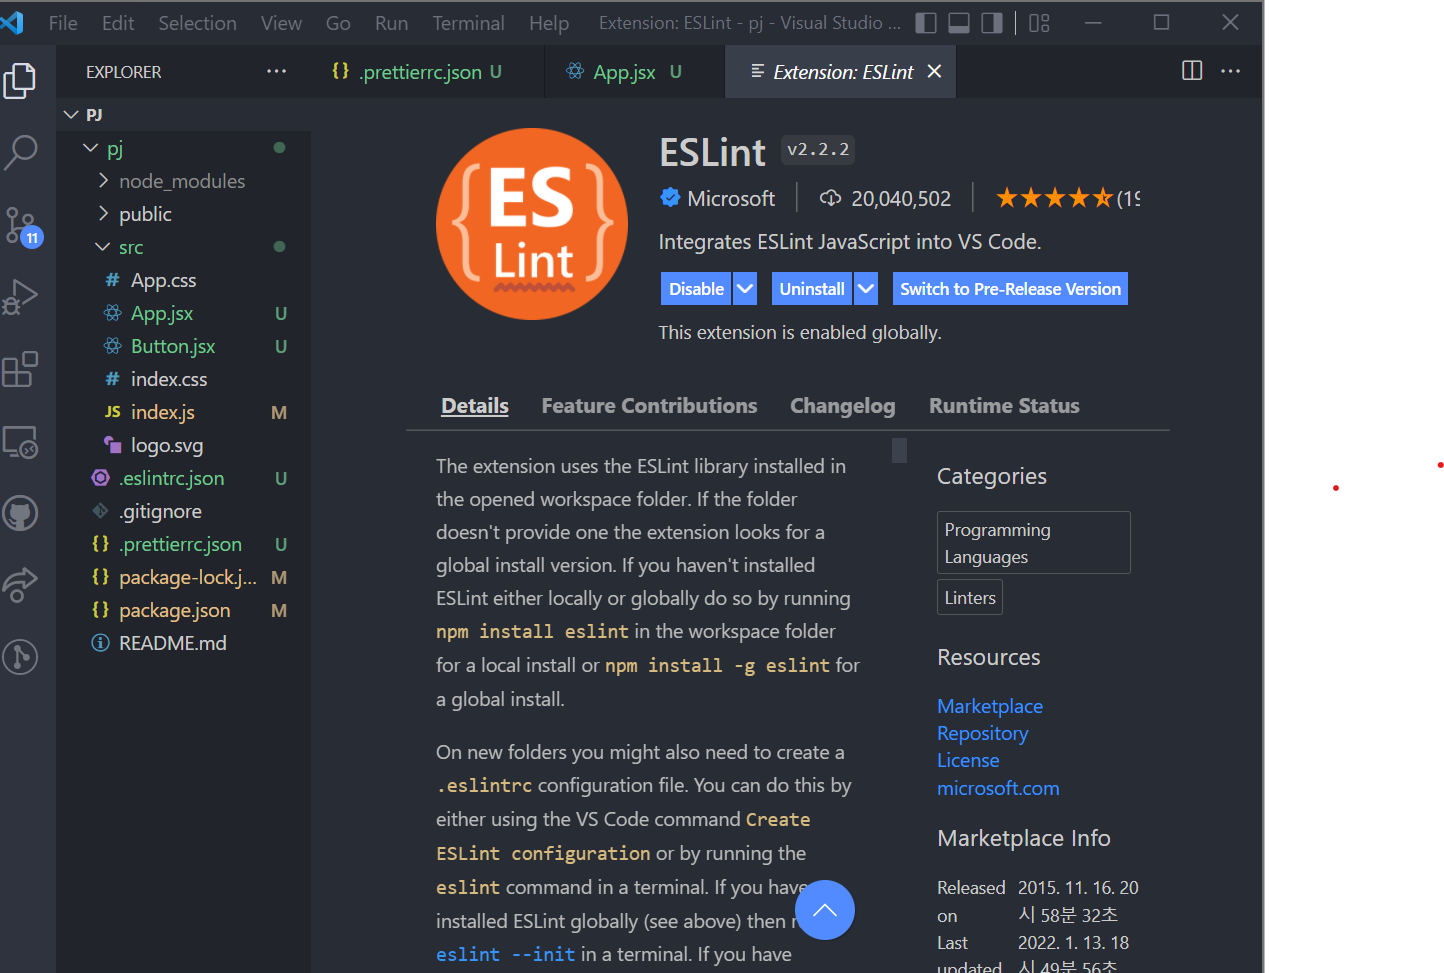This screenshot has height=973, width=1444.
Task: Click the star rating of ESLint
Action: pos(1055,198)
